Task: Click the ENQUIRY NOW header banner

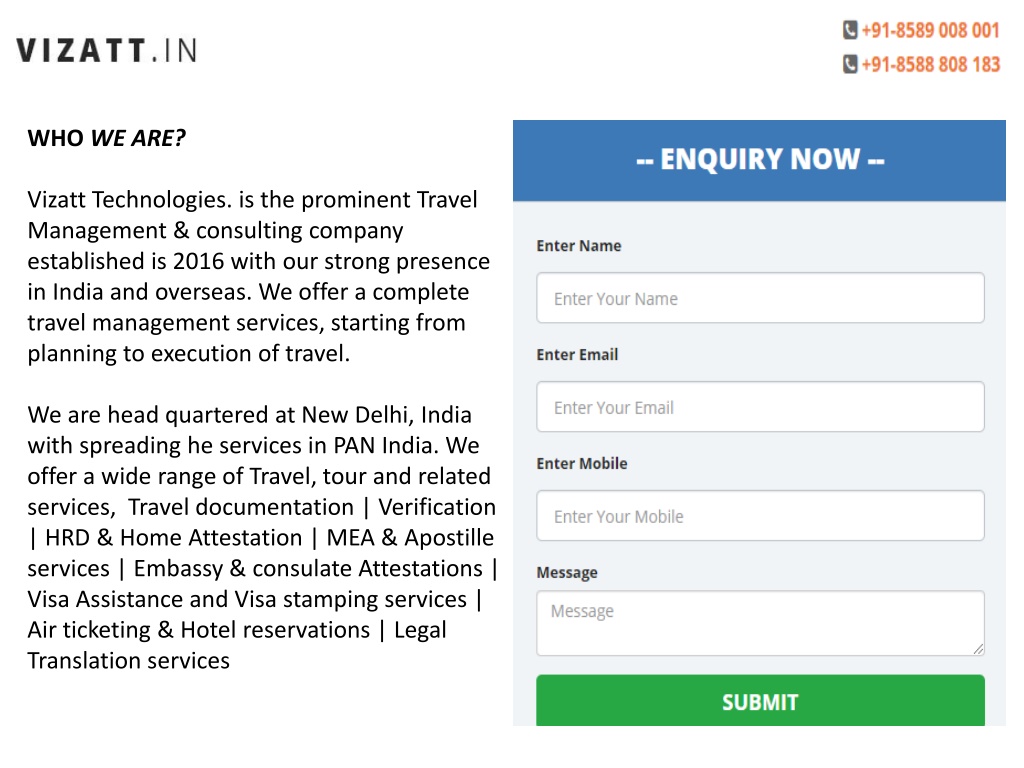Action: 759,160
